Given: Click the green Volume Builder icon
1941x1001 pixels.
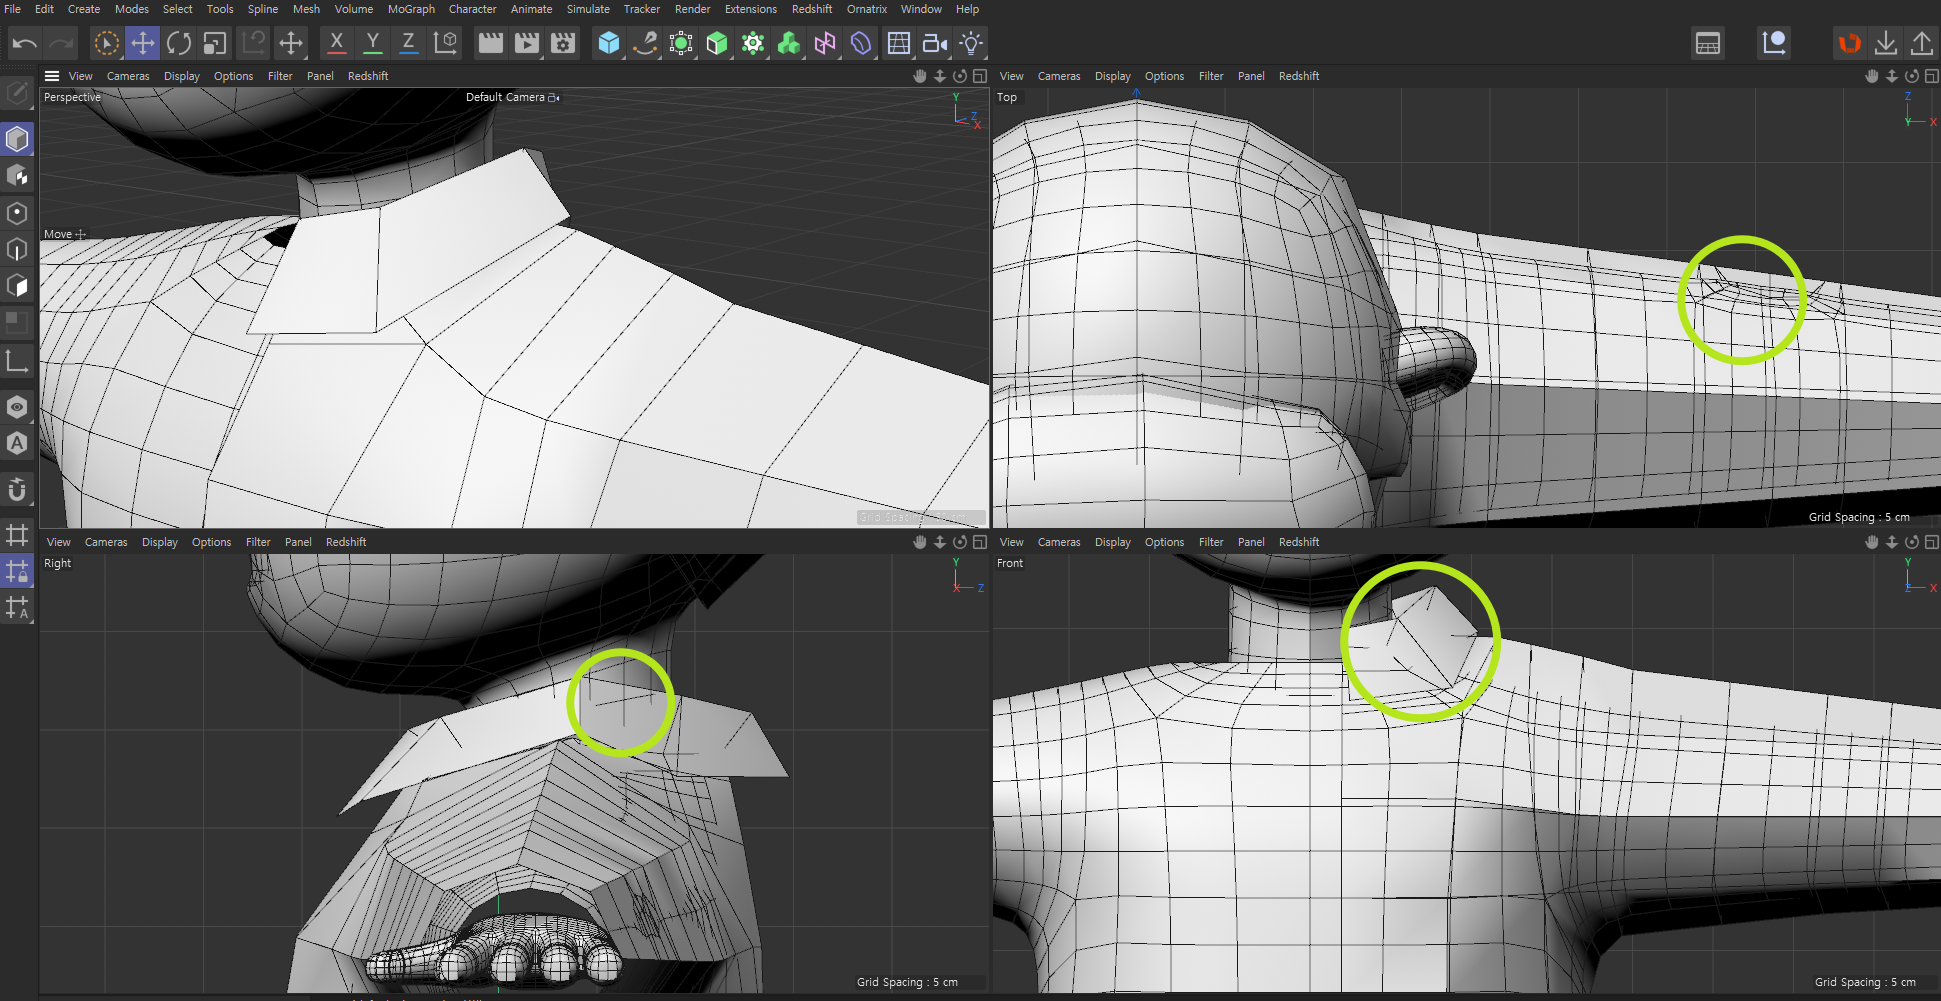Looking at the screenshot, I should click(x=789, y=43).
